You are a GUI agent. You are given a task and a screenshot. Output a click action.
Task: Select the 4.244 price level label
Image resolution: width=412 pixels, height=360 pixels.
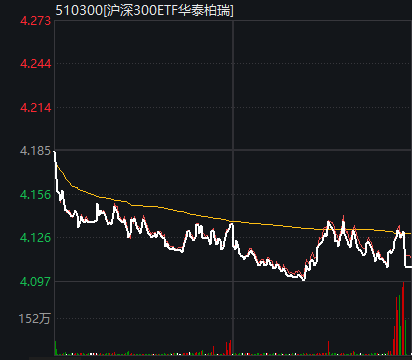click(x=35, y=63)
